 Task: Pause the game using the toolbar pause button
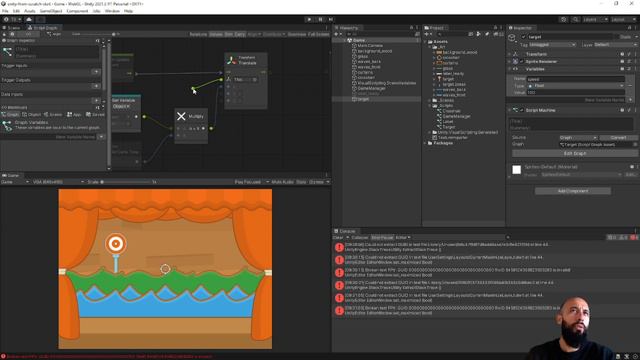[320, 19]
